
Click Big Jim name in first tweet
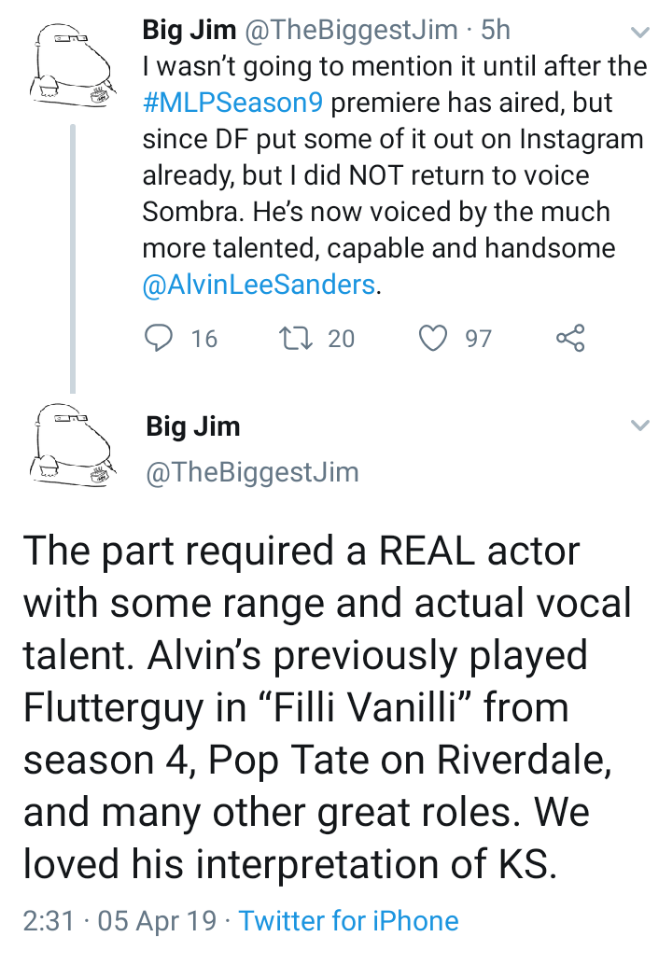pos(190,31)
